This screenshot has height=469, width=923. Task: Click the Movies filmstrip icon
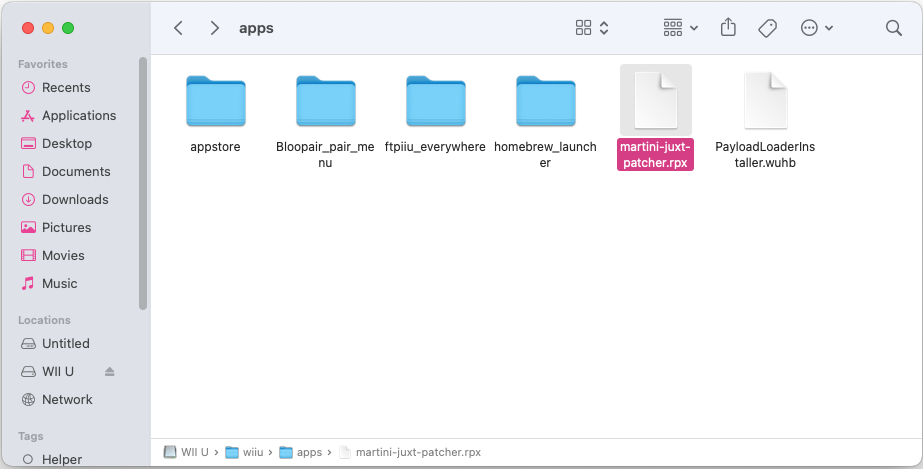(28, 255)
